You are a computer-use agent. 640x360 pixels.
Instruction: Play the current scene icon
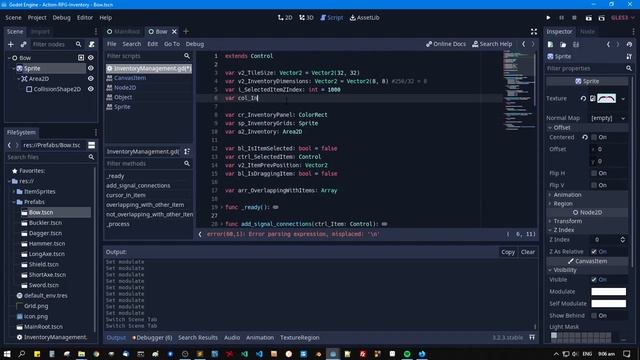point(588,18)
